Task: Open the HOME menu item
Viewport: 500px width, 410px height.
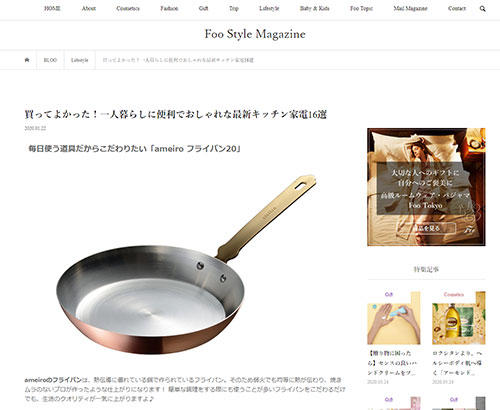Action: click(x=52, y=9)
